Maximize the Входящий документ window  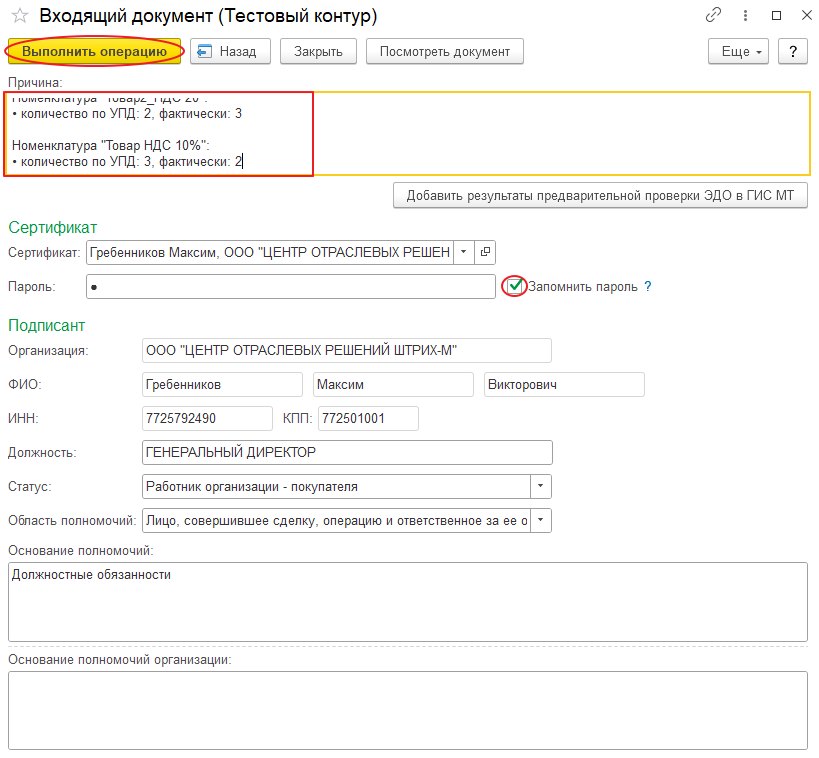777,16
